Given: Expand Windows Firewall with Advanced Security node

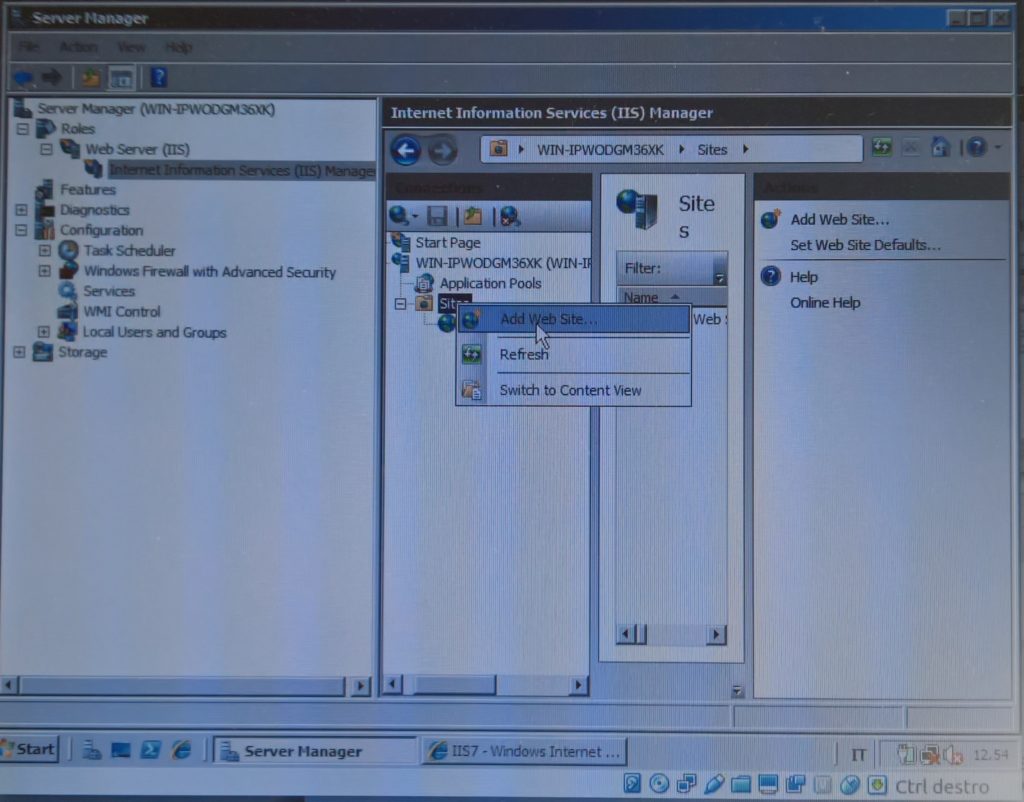Looking at the screenshot, I should click(x=44, y=271).
